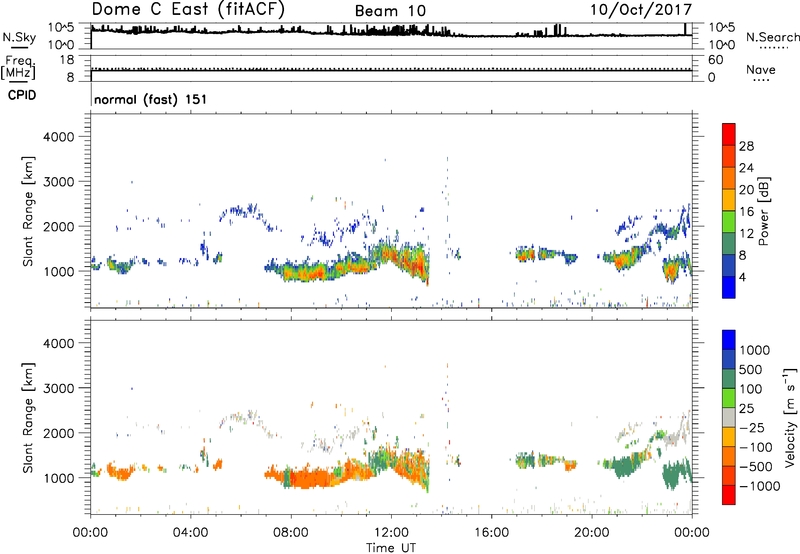Pick the red bottom Velocity colorbar segment
The image size is (800, 554).
(729, 495)
